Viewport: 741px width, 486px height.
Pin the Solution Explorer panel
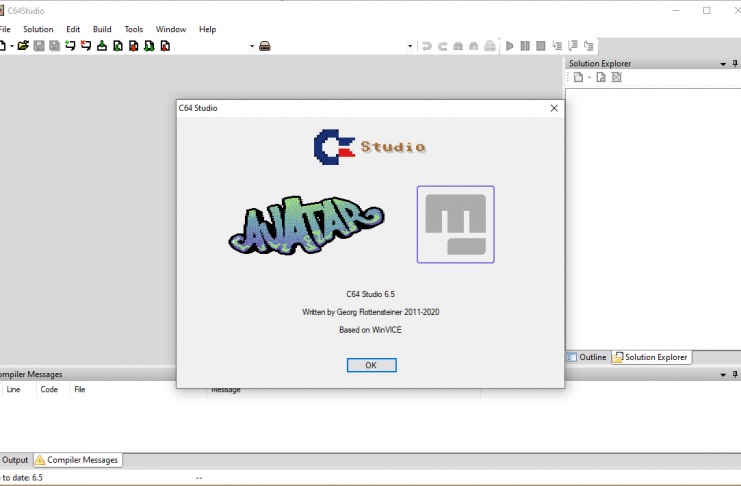[x=735, y=63]
